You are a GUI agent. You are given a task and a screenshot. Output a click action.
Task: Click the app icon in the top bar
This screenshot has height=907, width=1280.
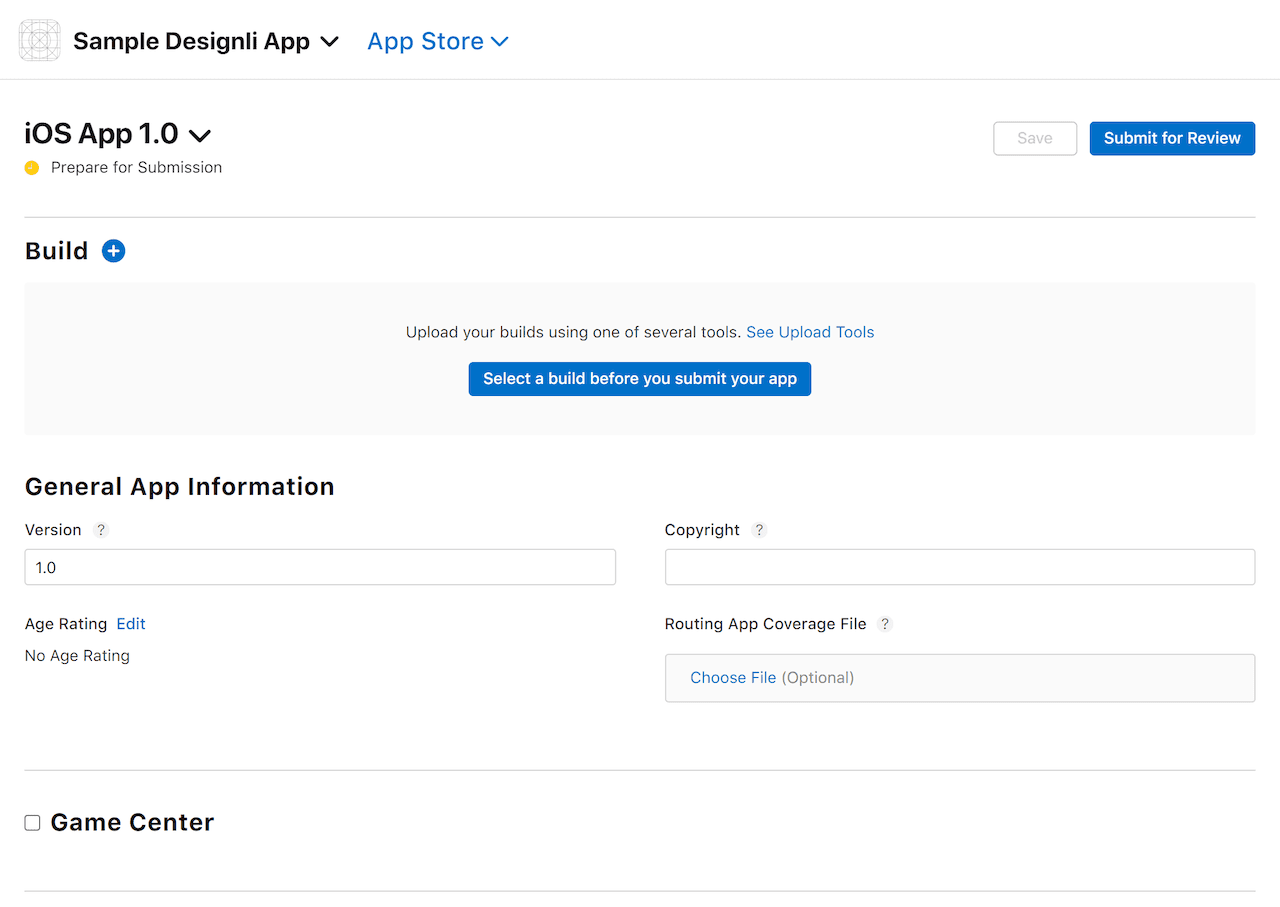click(39, 40)
